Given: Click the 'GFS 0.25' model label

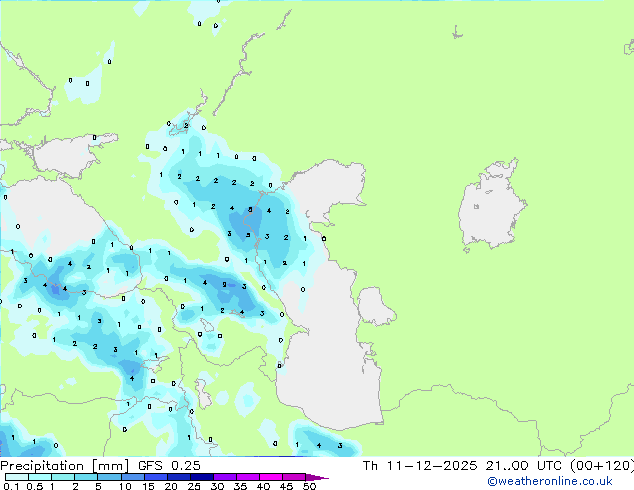Looking at the screenshot, I should [169, 466].
